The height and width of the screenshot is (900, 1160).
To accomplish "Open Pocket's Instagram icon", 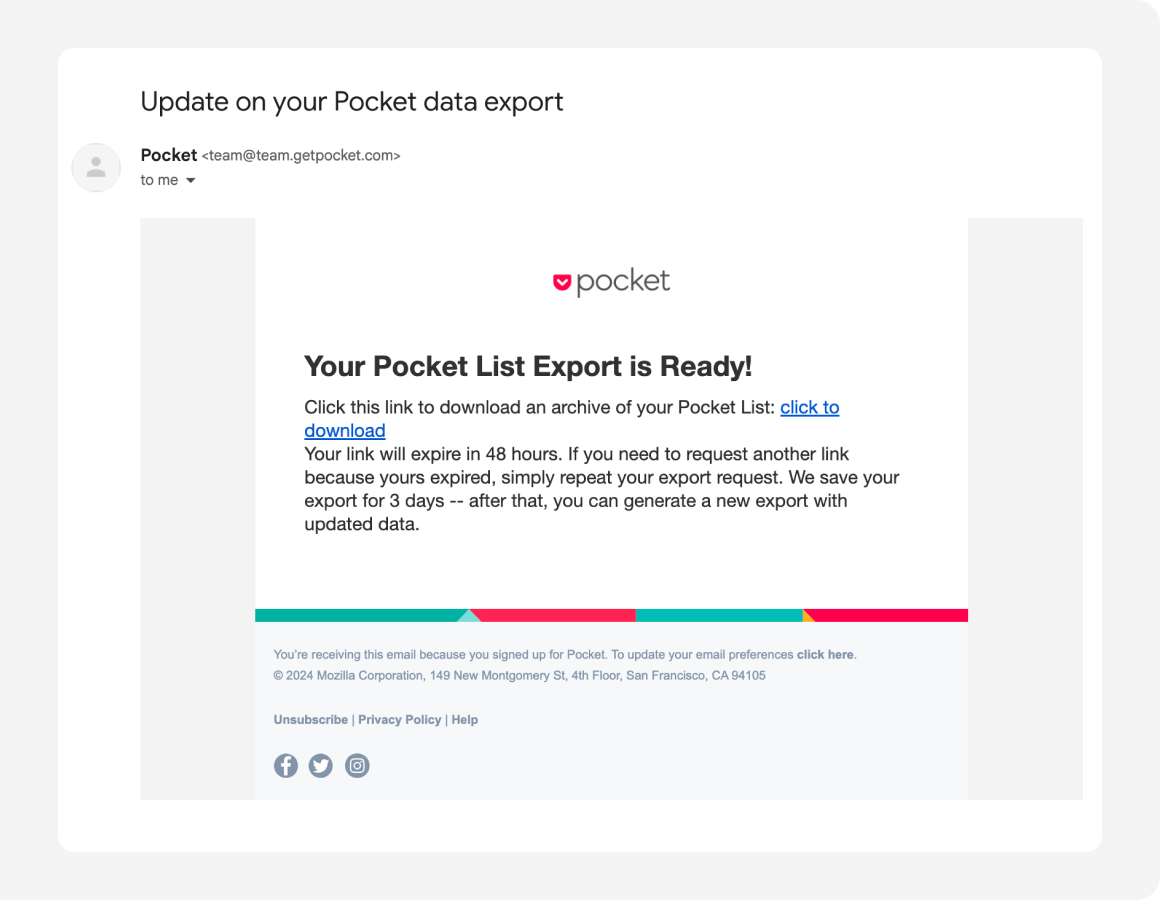I will [x=357, y=765].
